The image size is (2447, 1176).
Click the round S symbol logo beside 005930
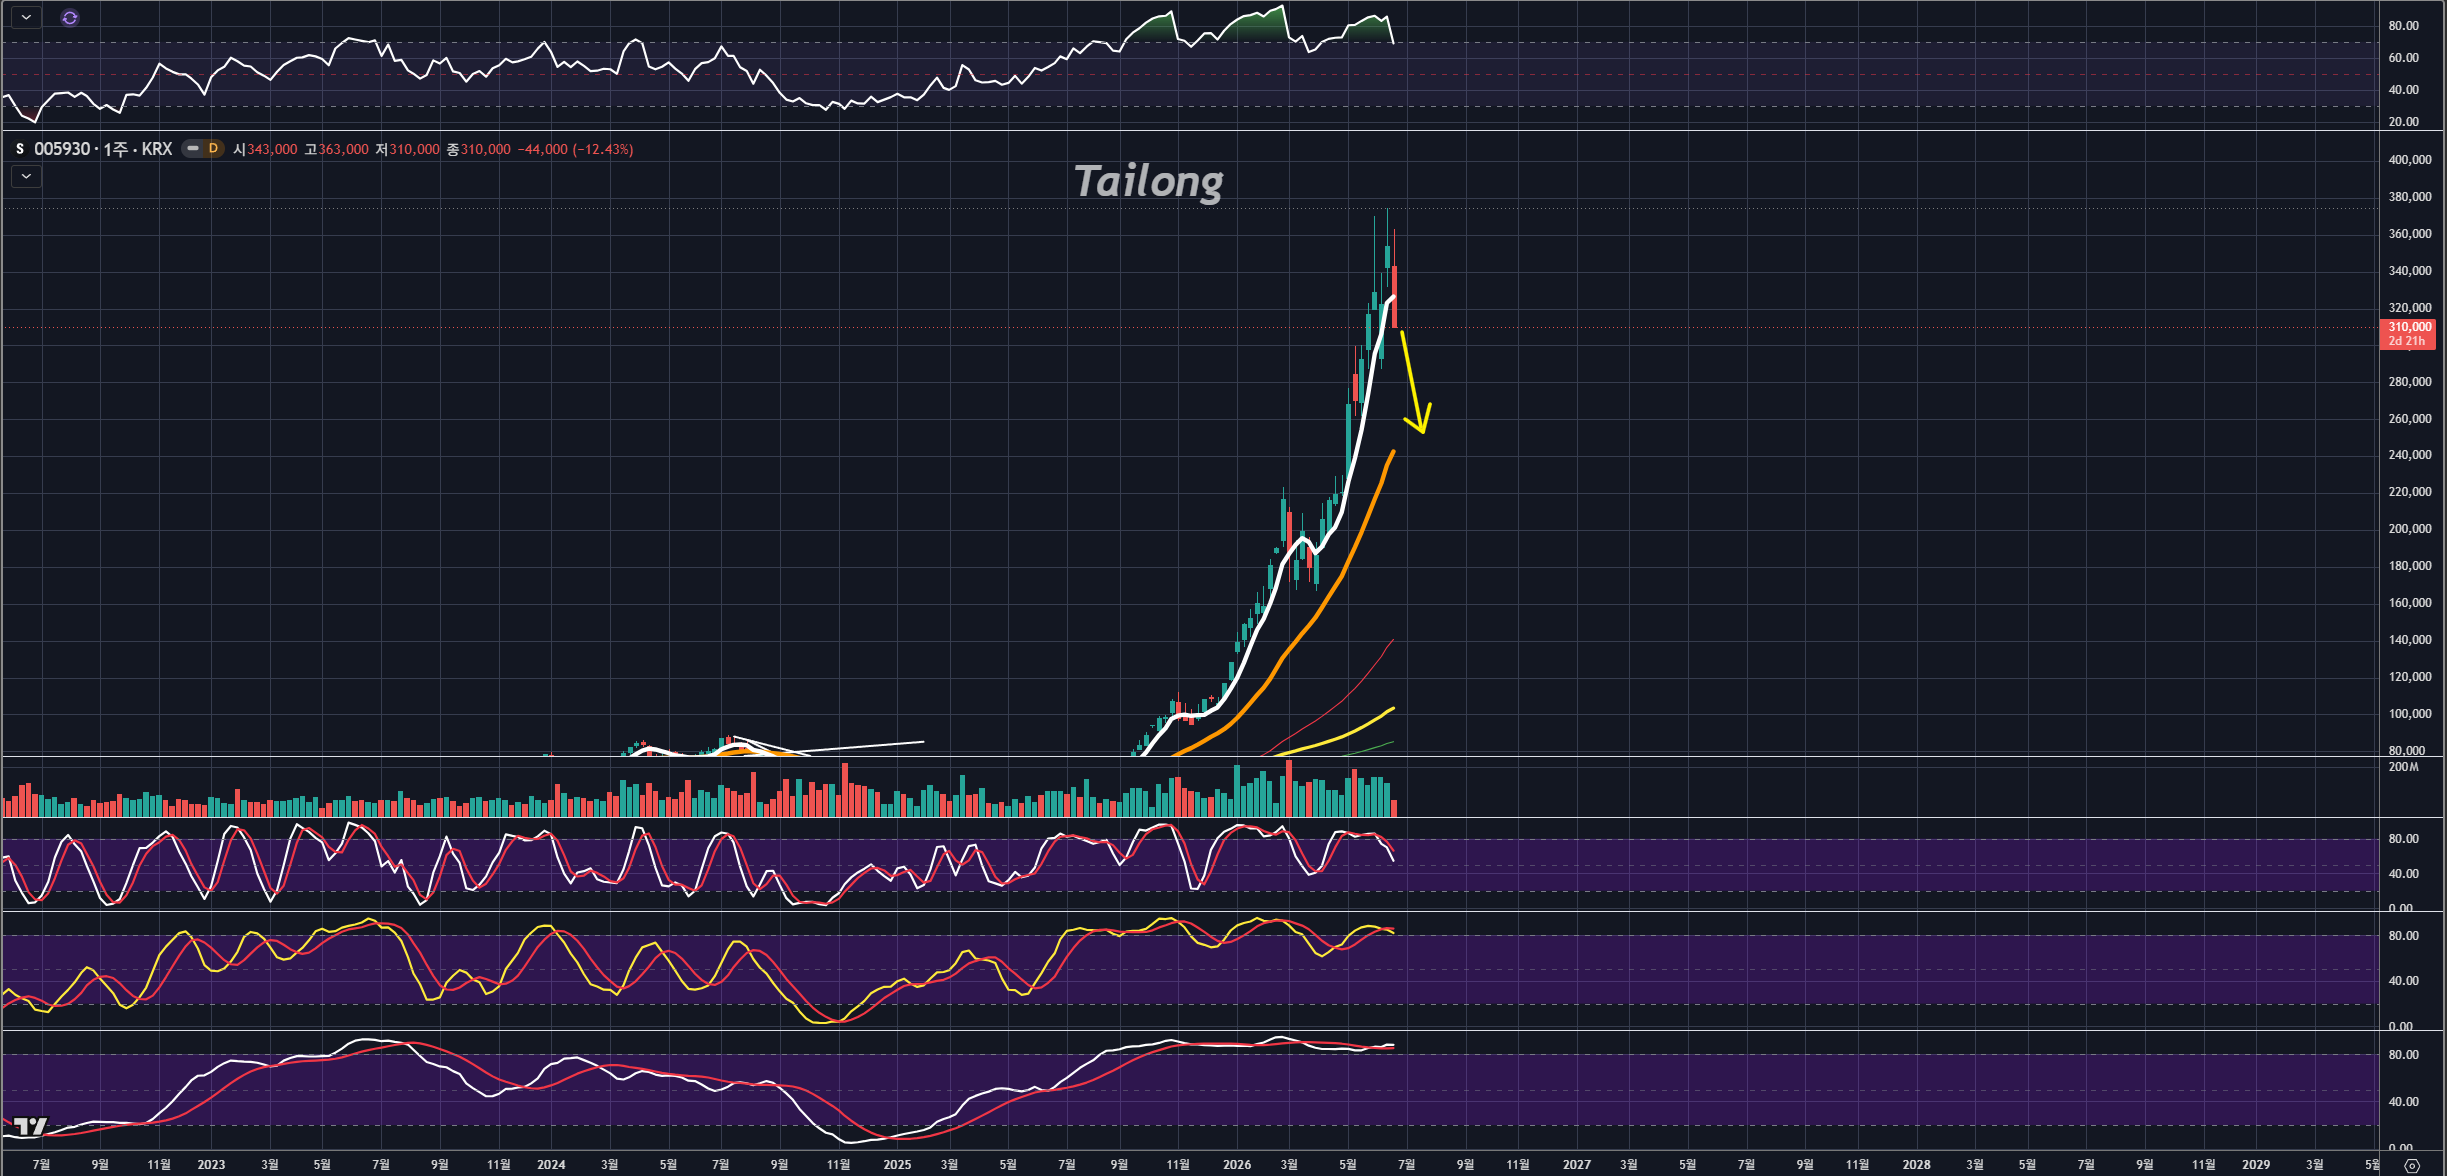pyautogui.click(x=20, y=149)
